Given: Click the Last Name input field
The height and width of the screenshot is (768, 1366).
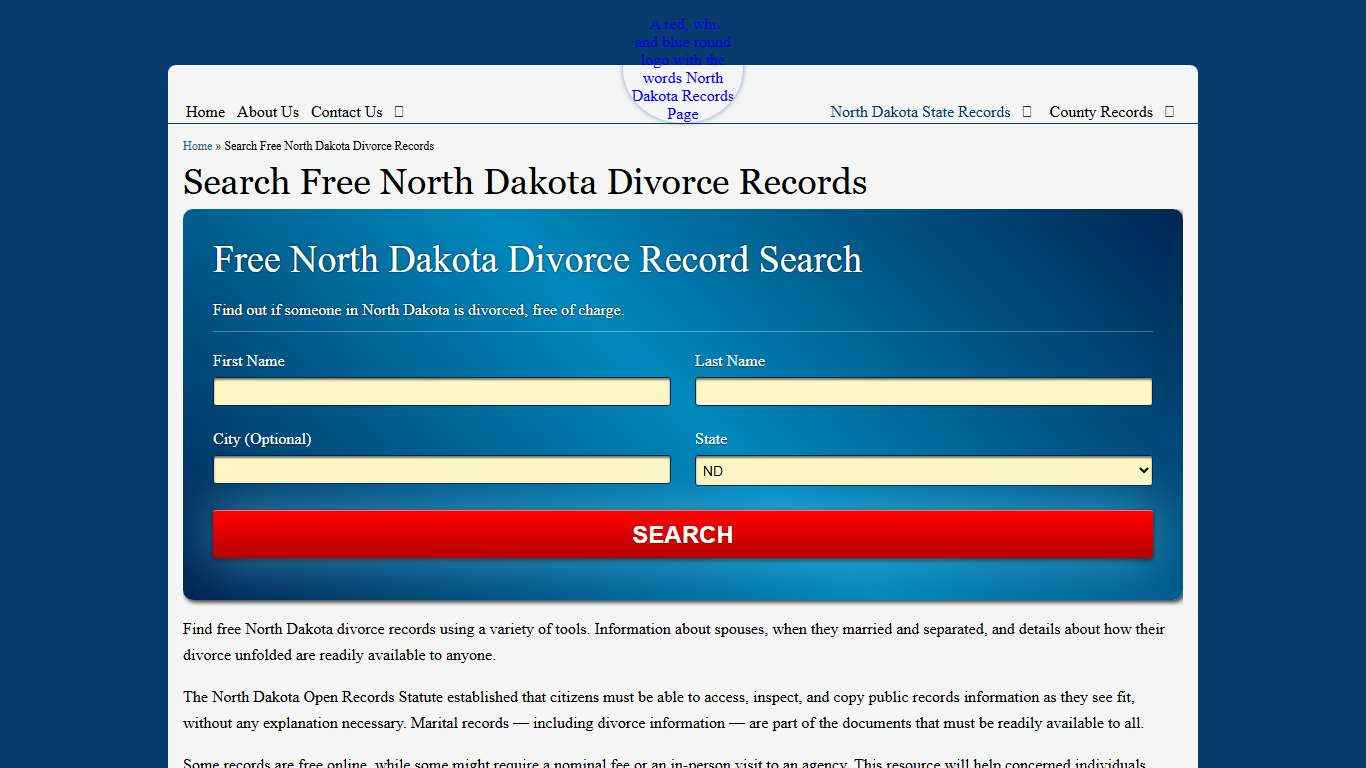Looking at the screenshot, I should (x=922, y=391).
